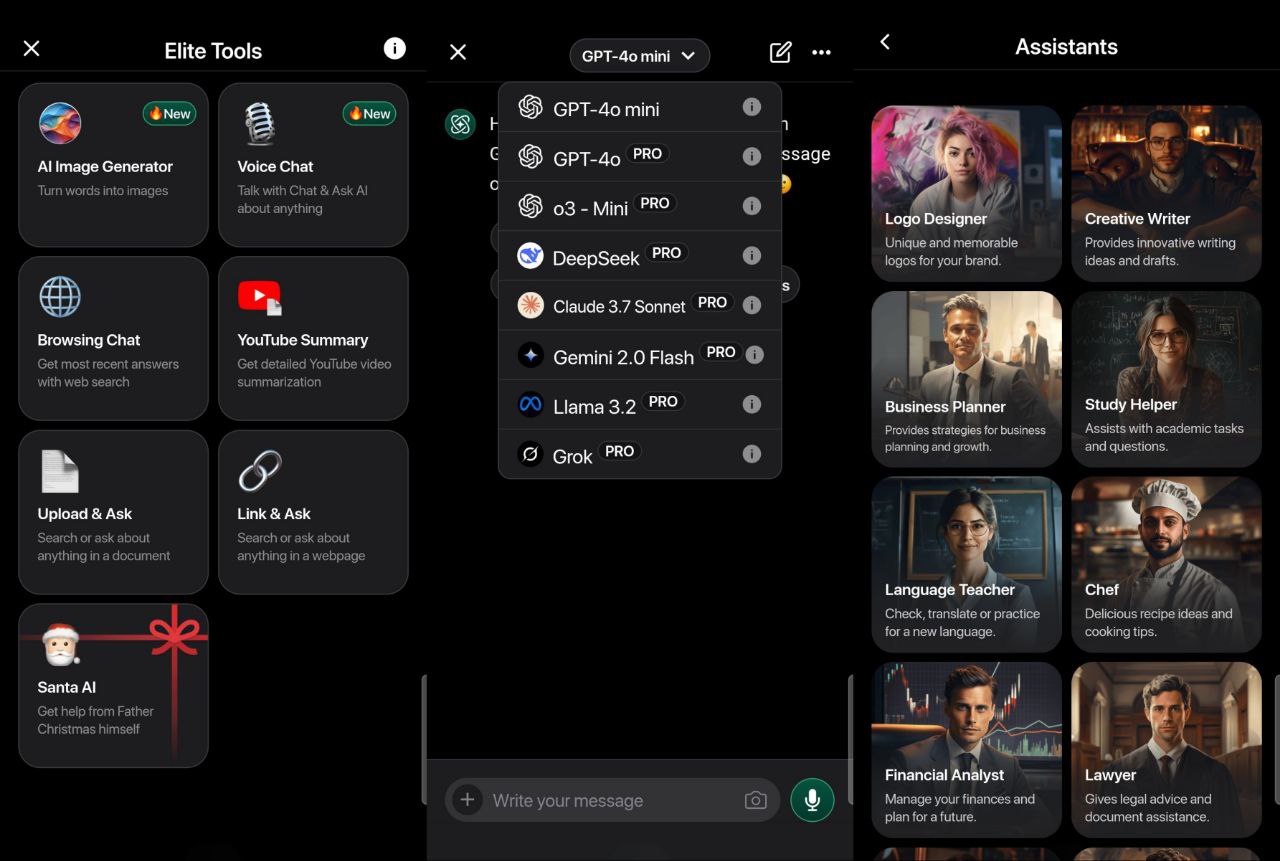The image size is (1280, 861).
Task: Open the Santa AI face icon
Action: click(60, 644)
